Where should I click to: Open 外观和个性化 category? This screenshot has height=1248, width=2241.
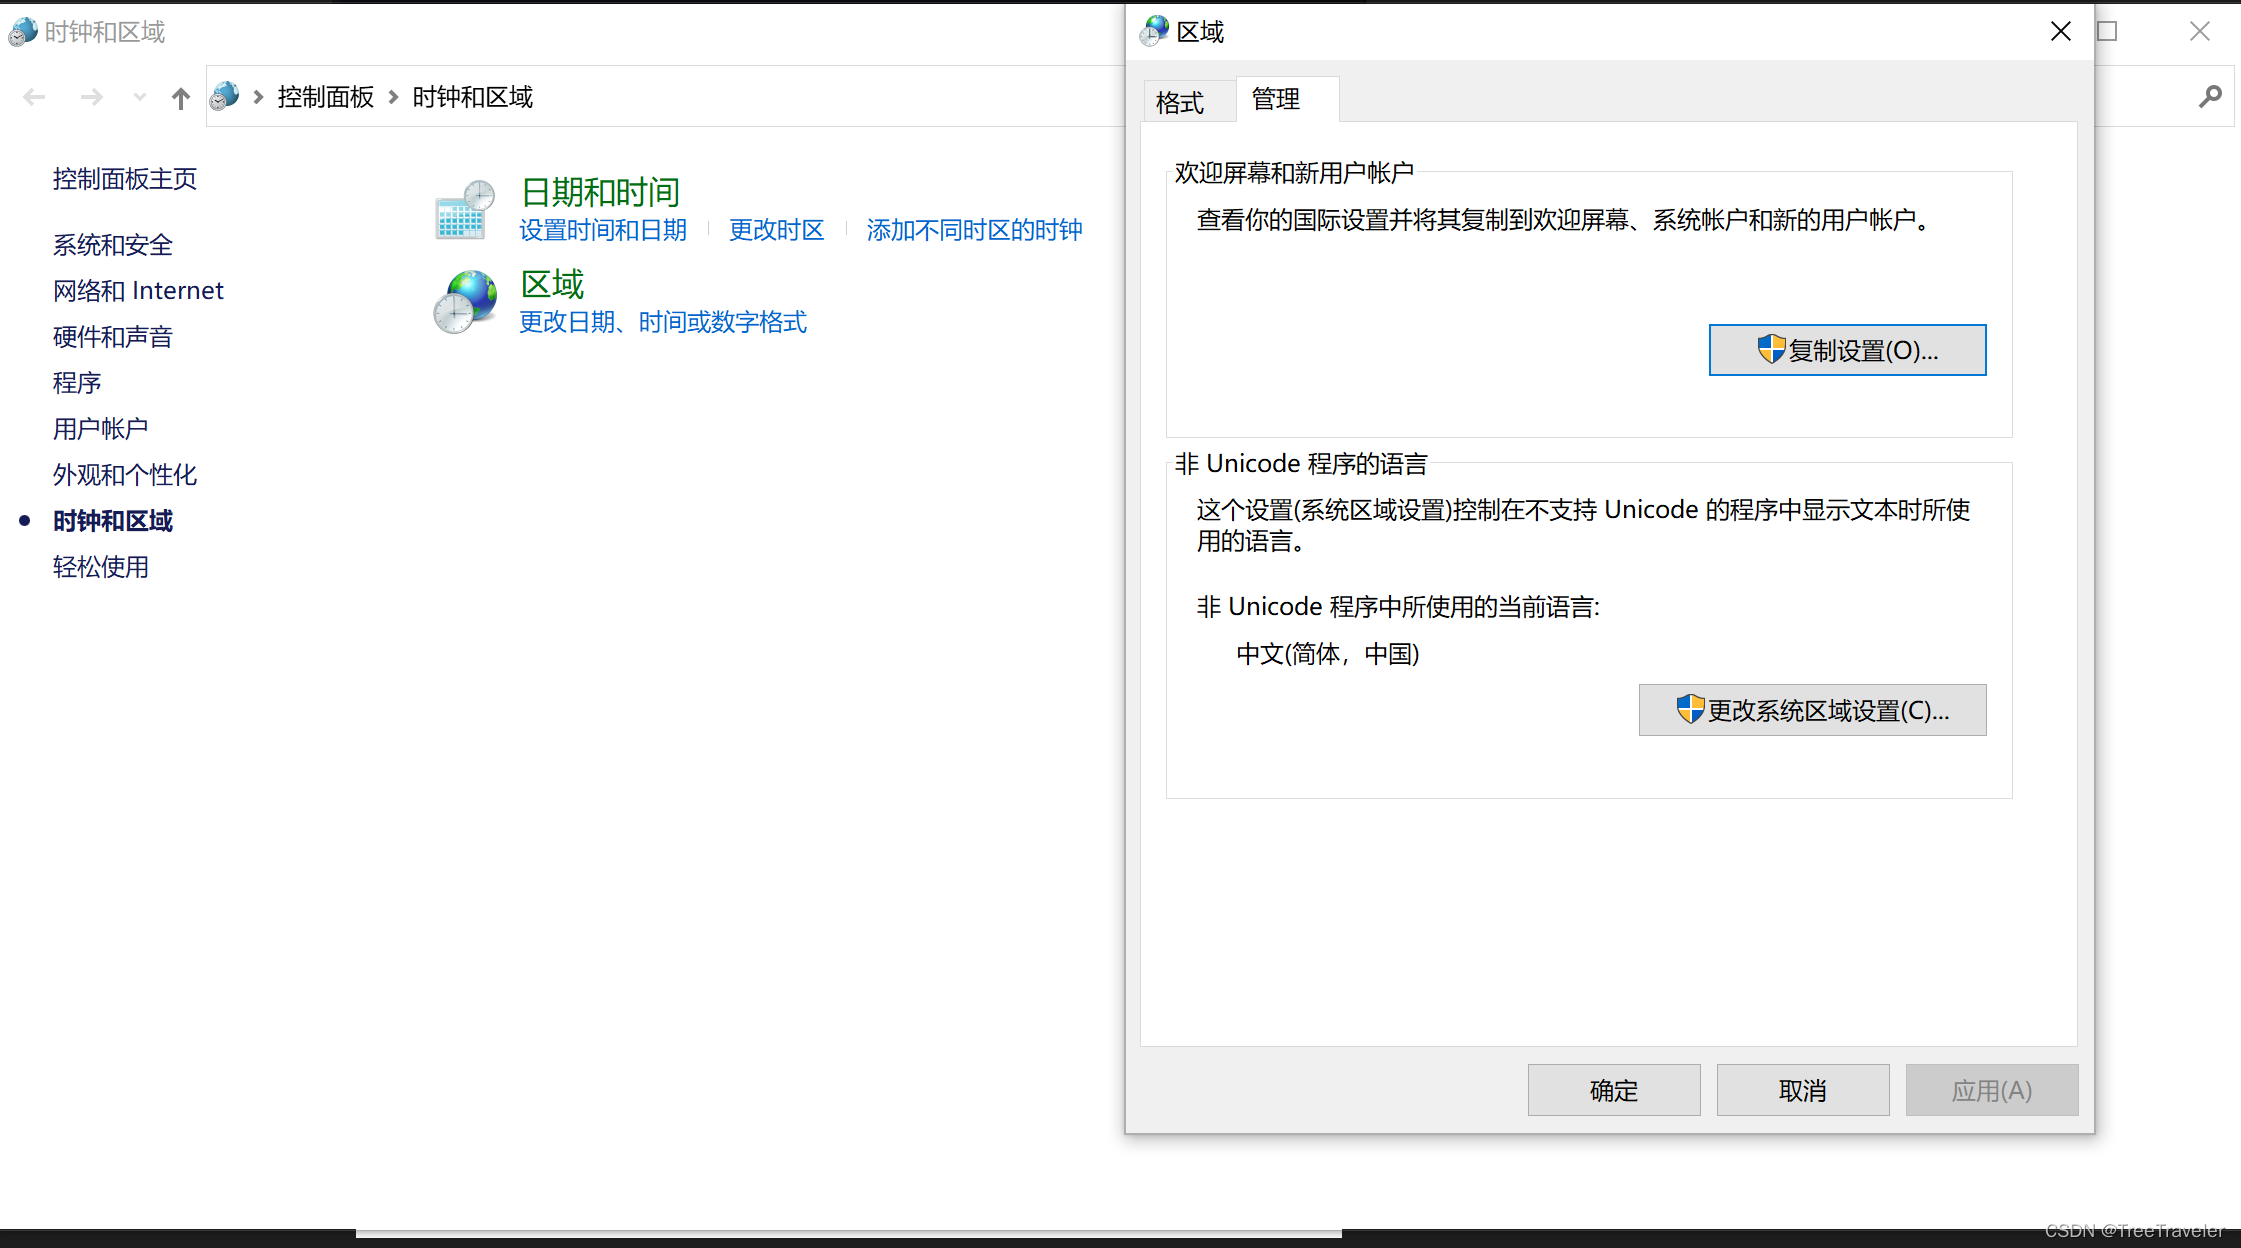125,475
